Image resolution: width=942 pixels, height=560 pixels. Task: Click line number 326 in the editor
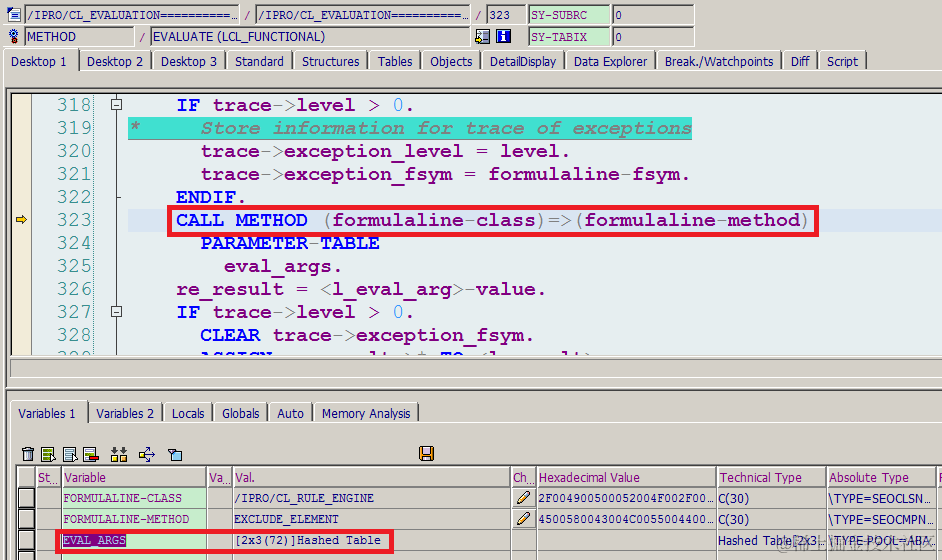pyautogui.click(x=74, y=289)
